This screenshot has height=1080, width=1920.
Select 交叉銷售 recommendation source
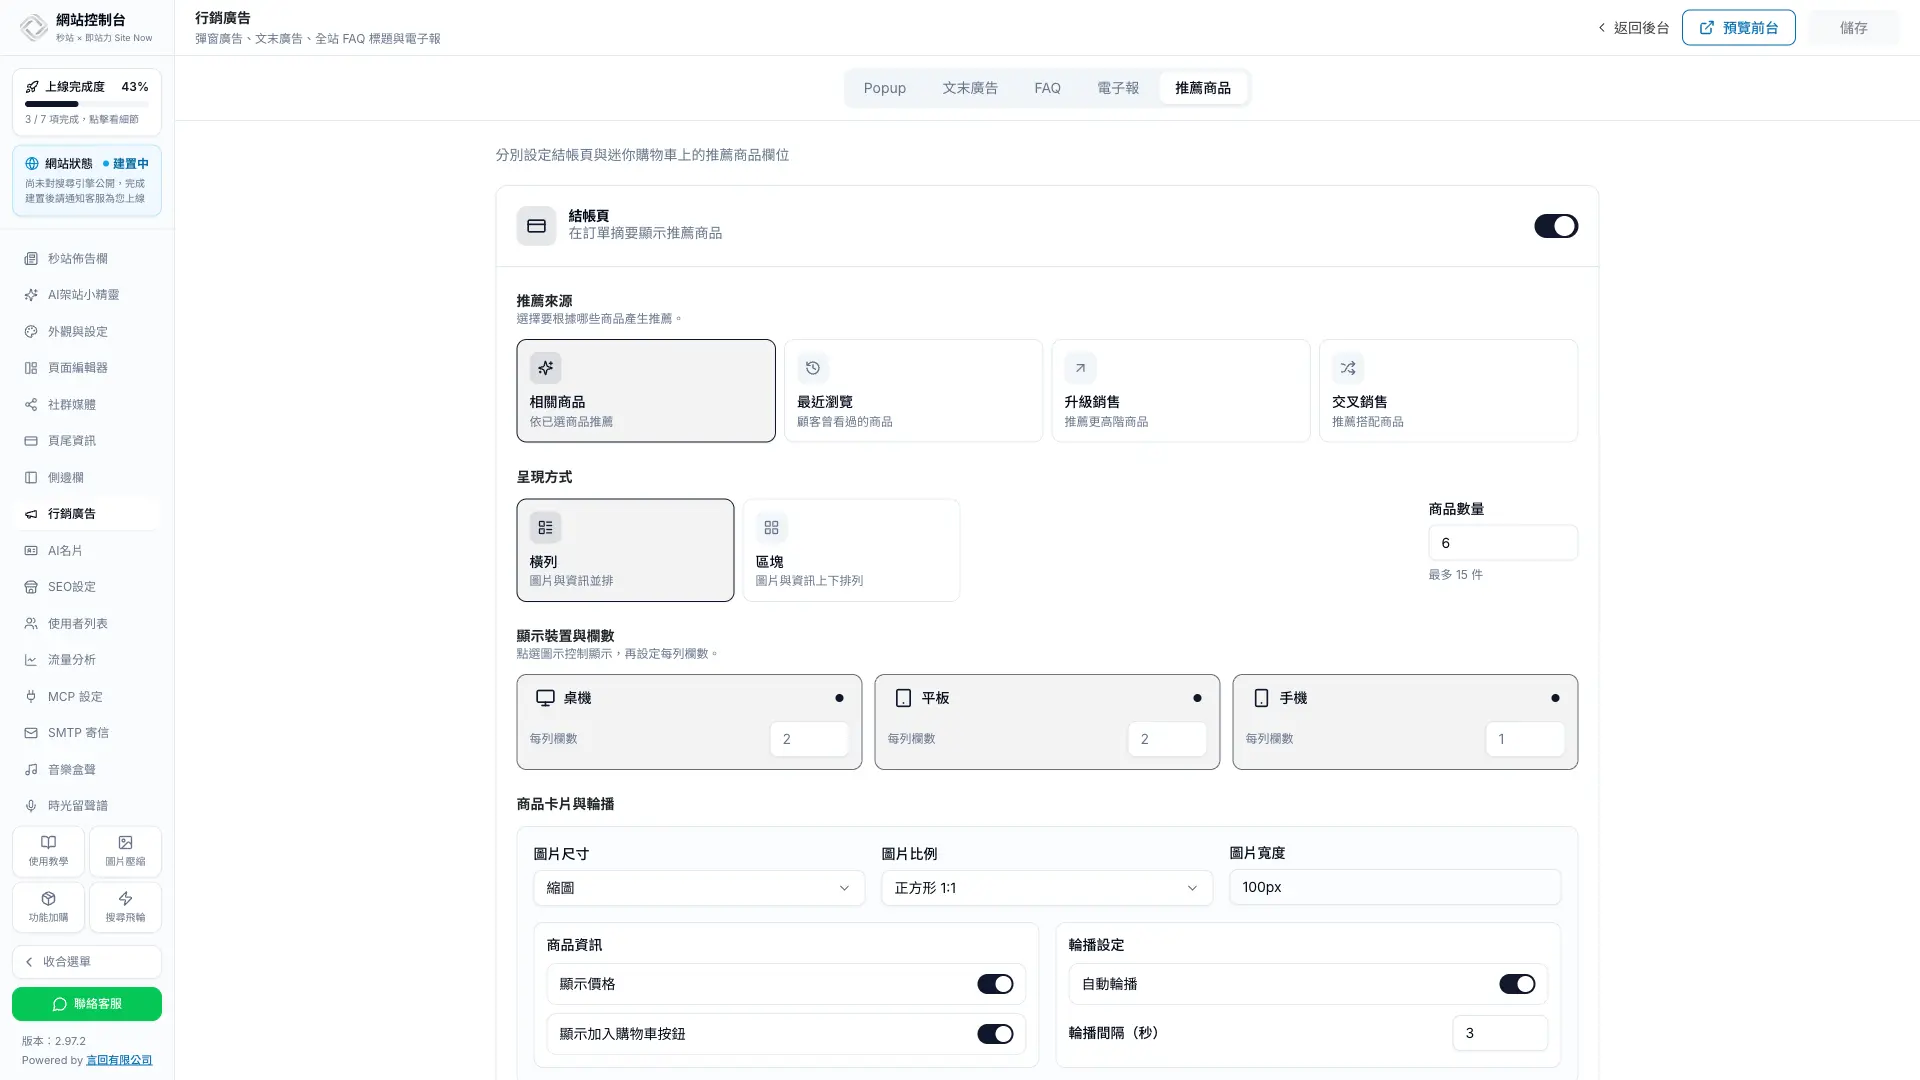coord(1448,391)
